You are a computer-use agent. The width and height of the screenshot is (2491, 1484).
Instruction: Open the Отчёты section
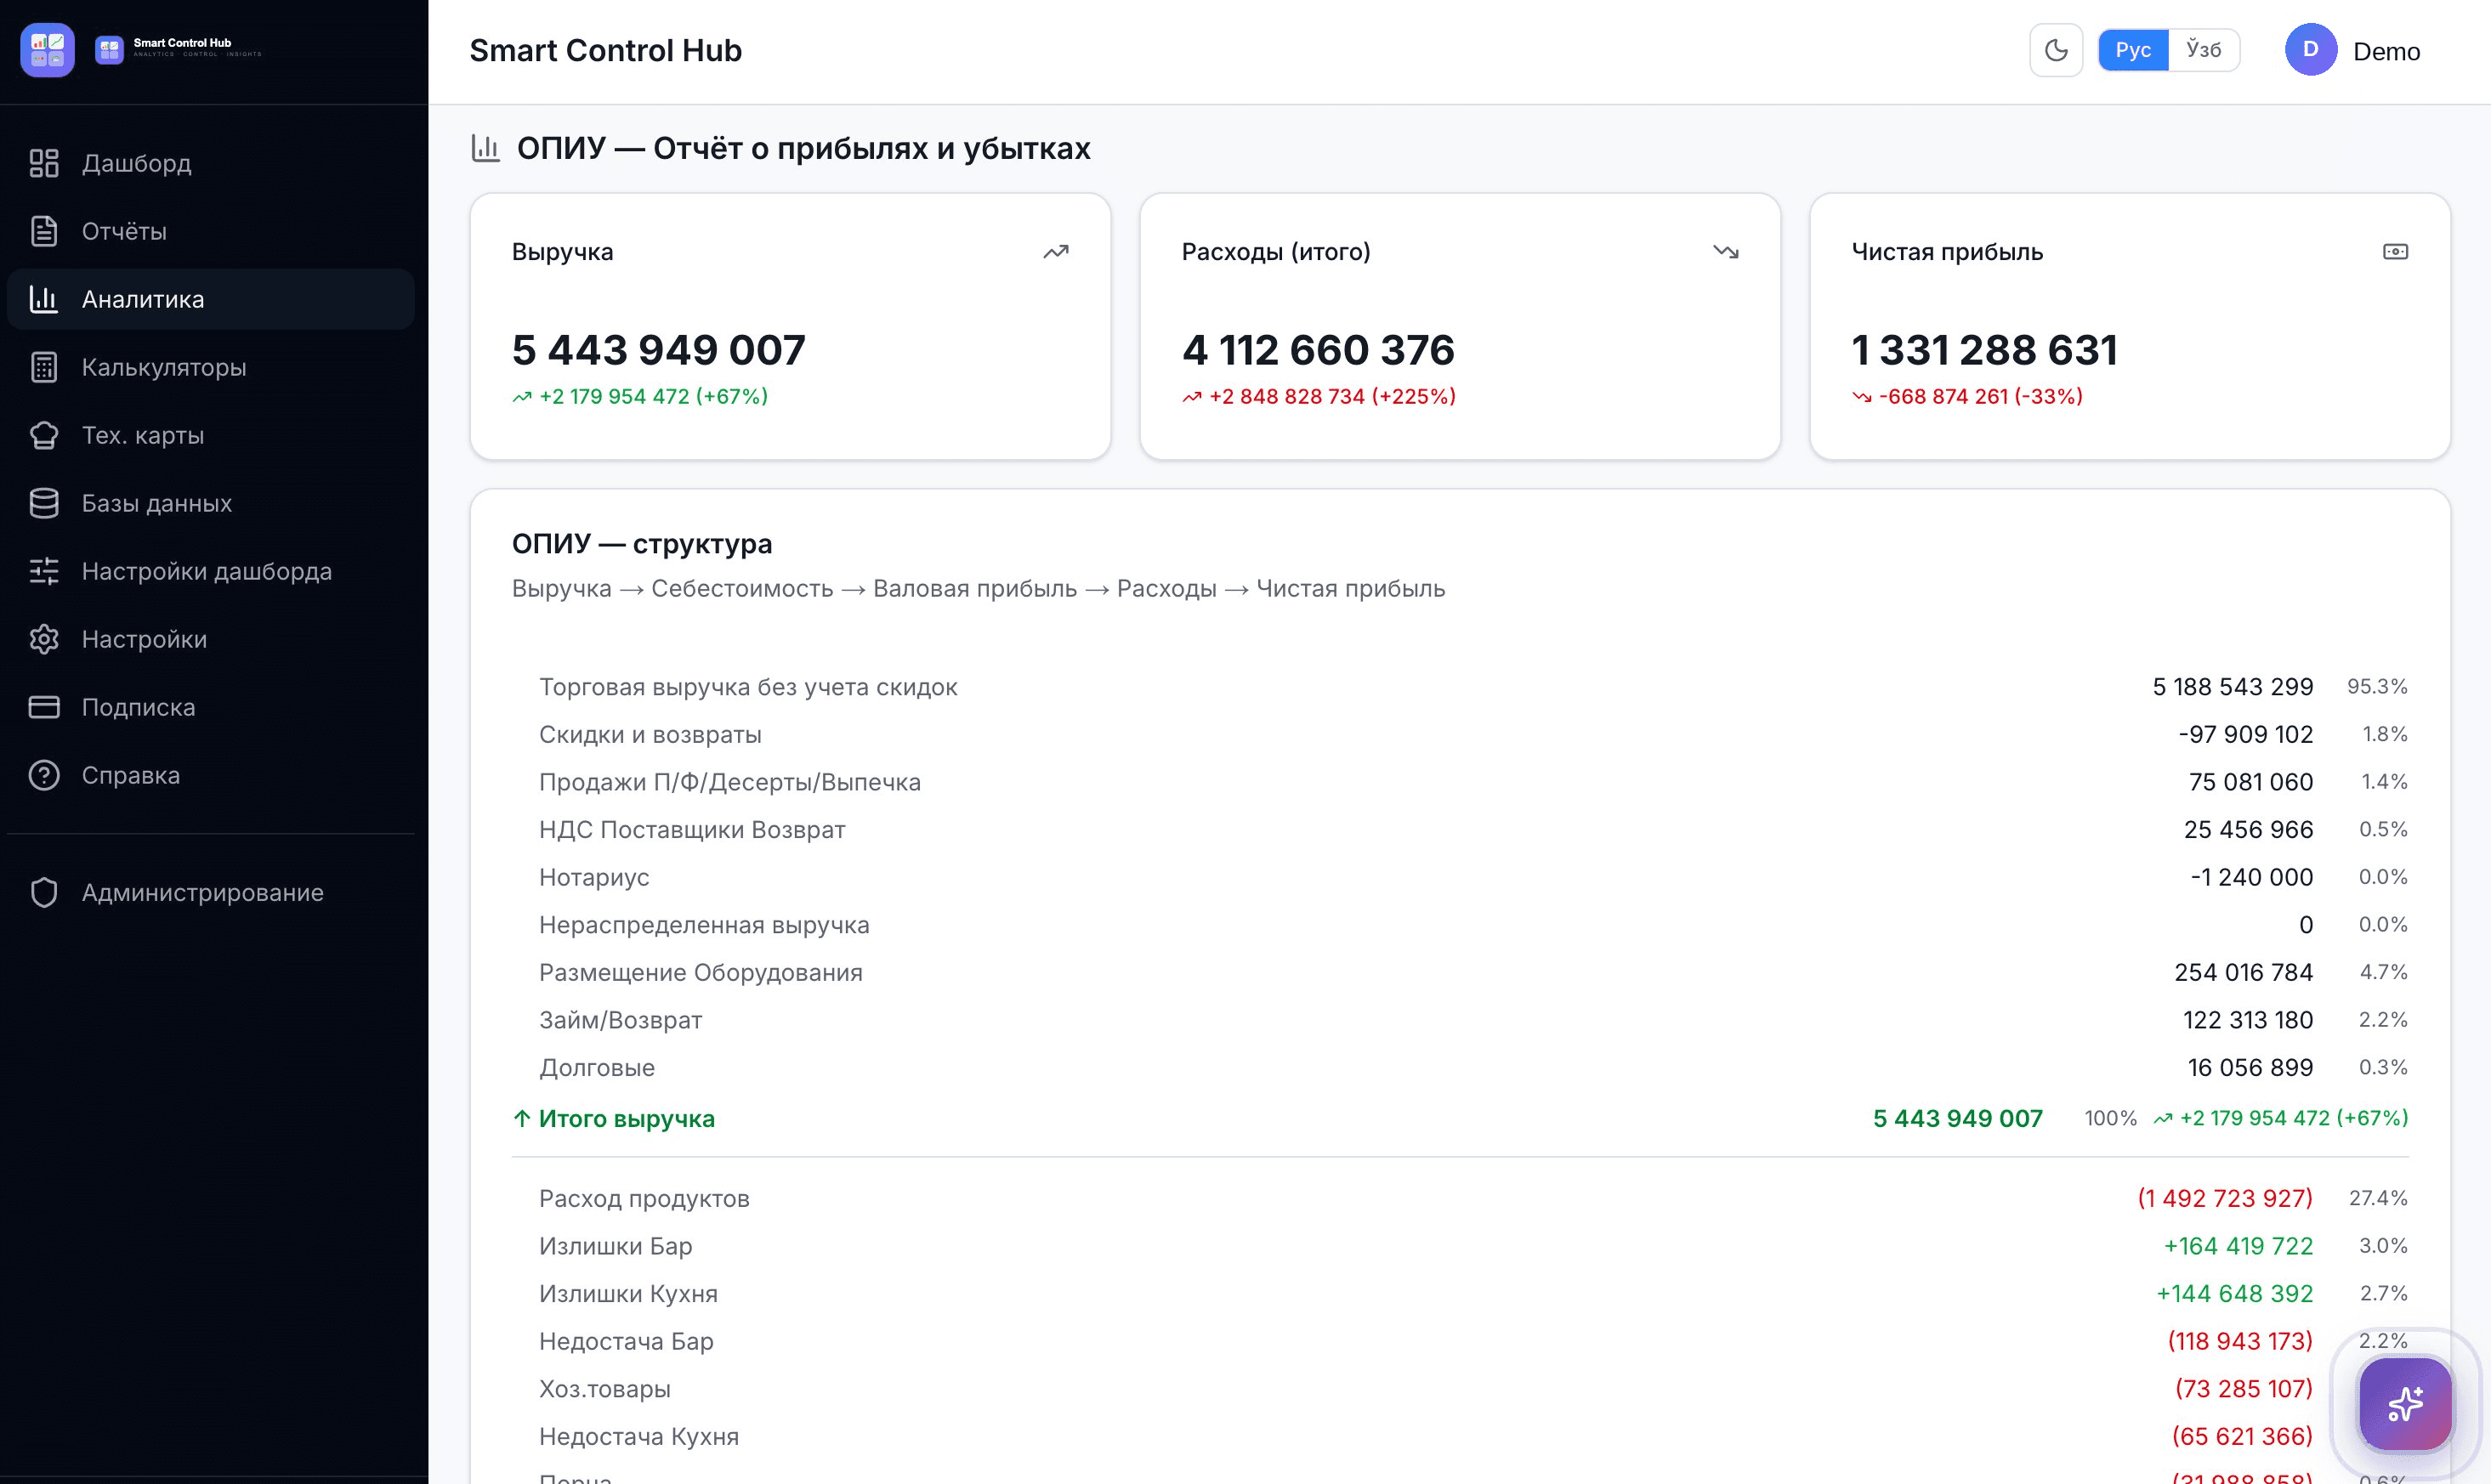211,231
